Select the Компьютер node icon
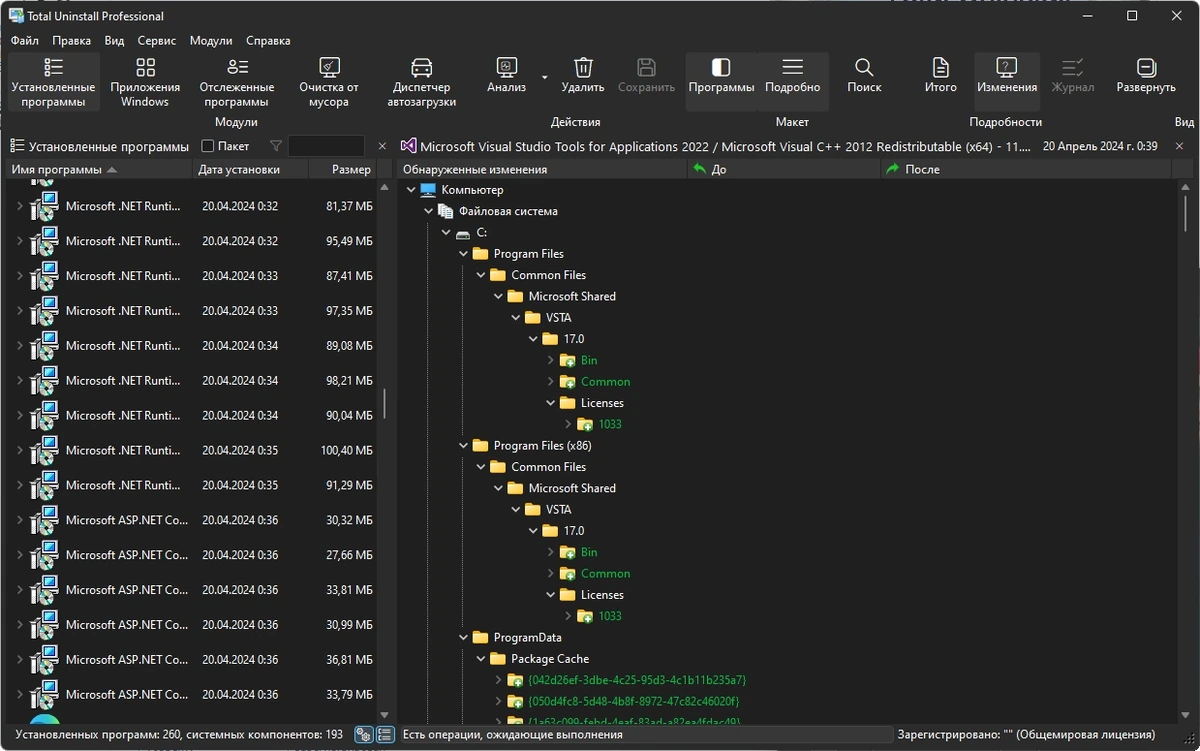Image resolution: width=1200 pixels, height=751 pixels. point(428,190)
